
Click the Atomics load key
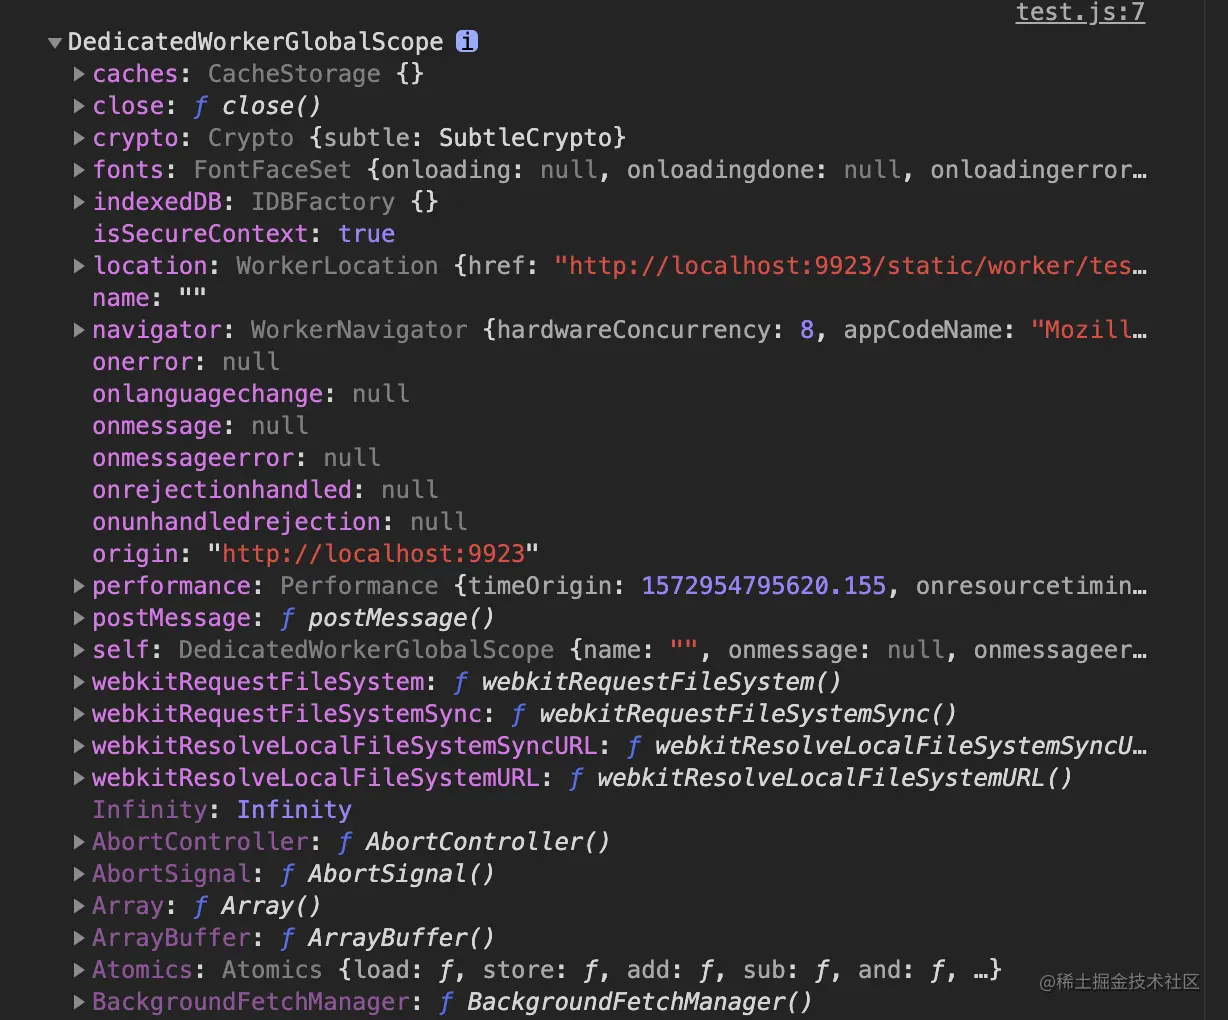381,970
